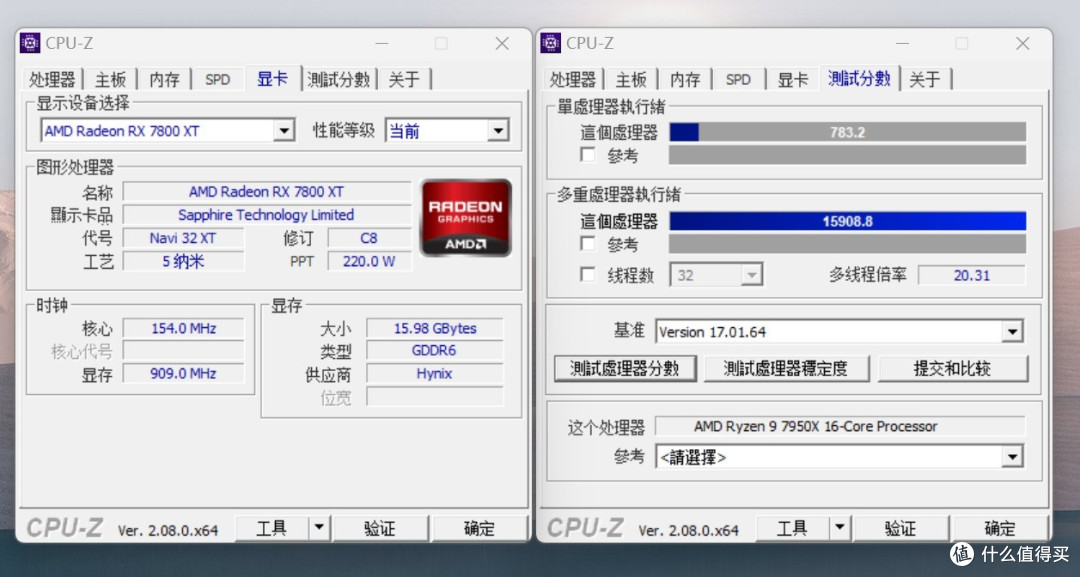This screenshot has width=1080, height=577.
Task: Close the left CPU-Z window
Action: (502, 43)
